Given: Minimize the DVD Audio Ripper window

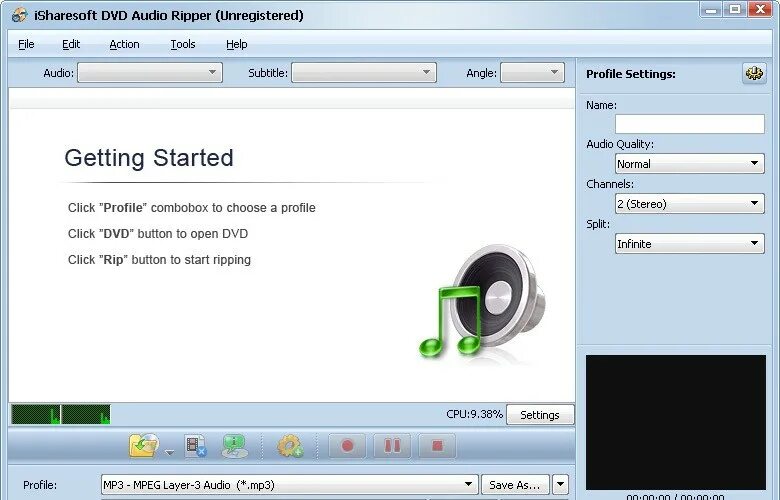Looking at the screenshot, I should coord(711,9).
